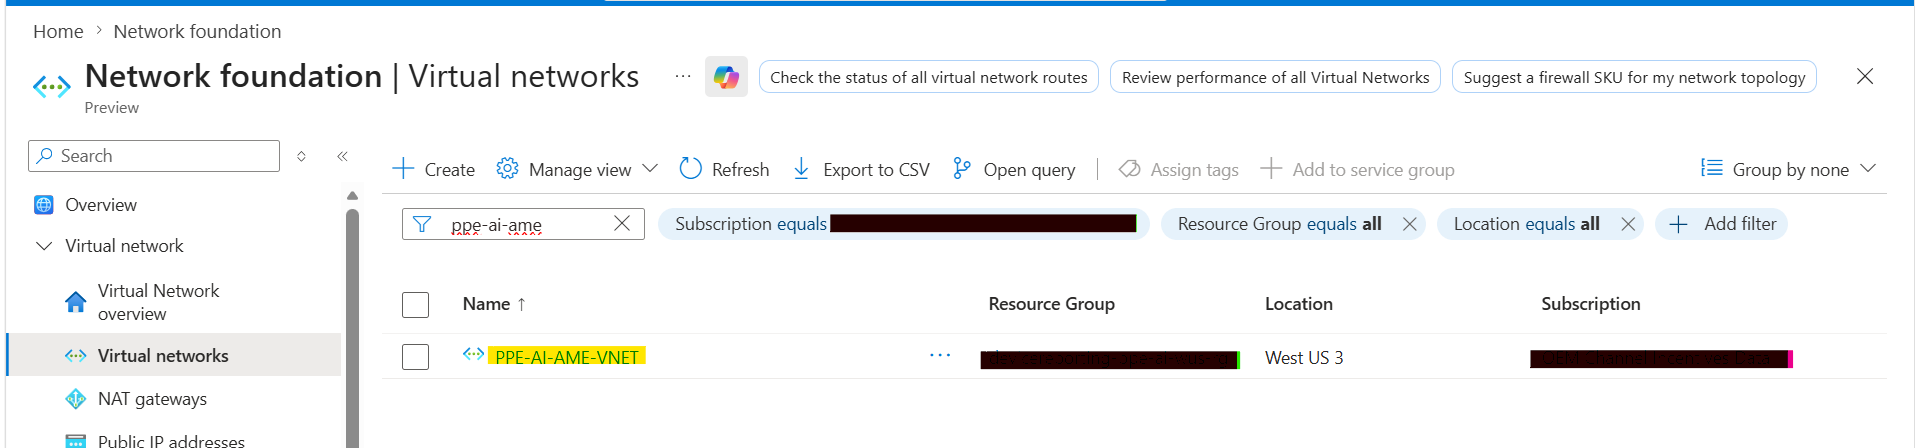
Task: Remove the Resource Group equals all filter
Action: click(1410, 224)
